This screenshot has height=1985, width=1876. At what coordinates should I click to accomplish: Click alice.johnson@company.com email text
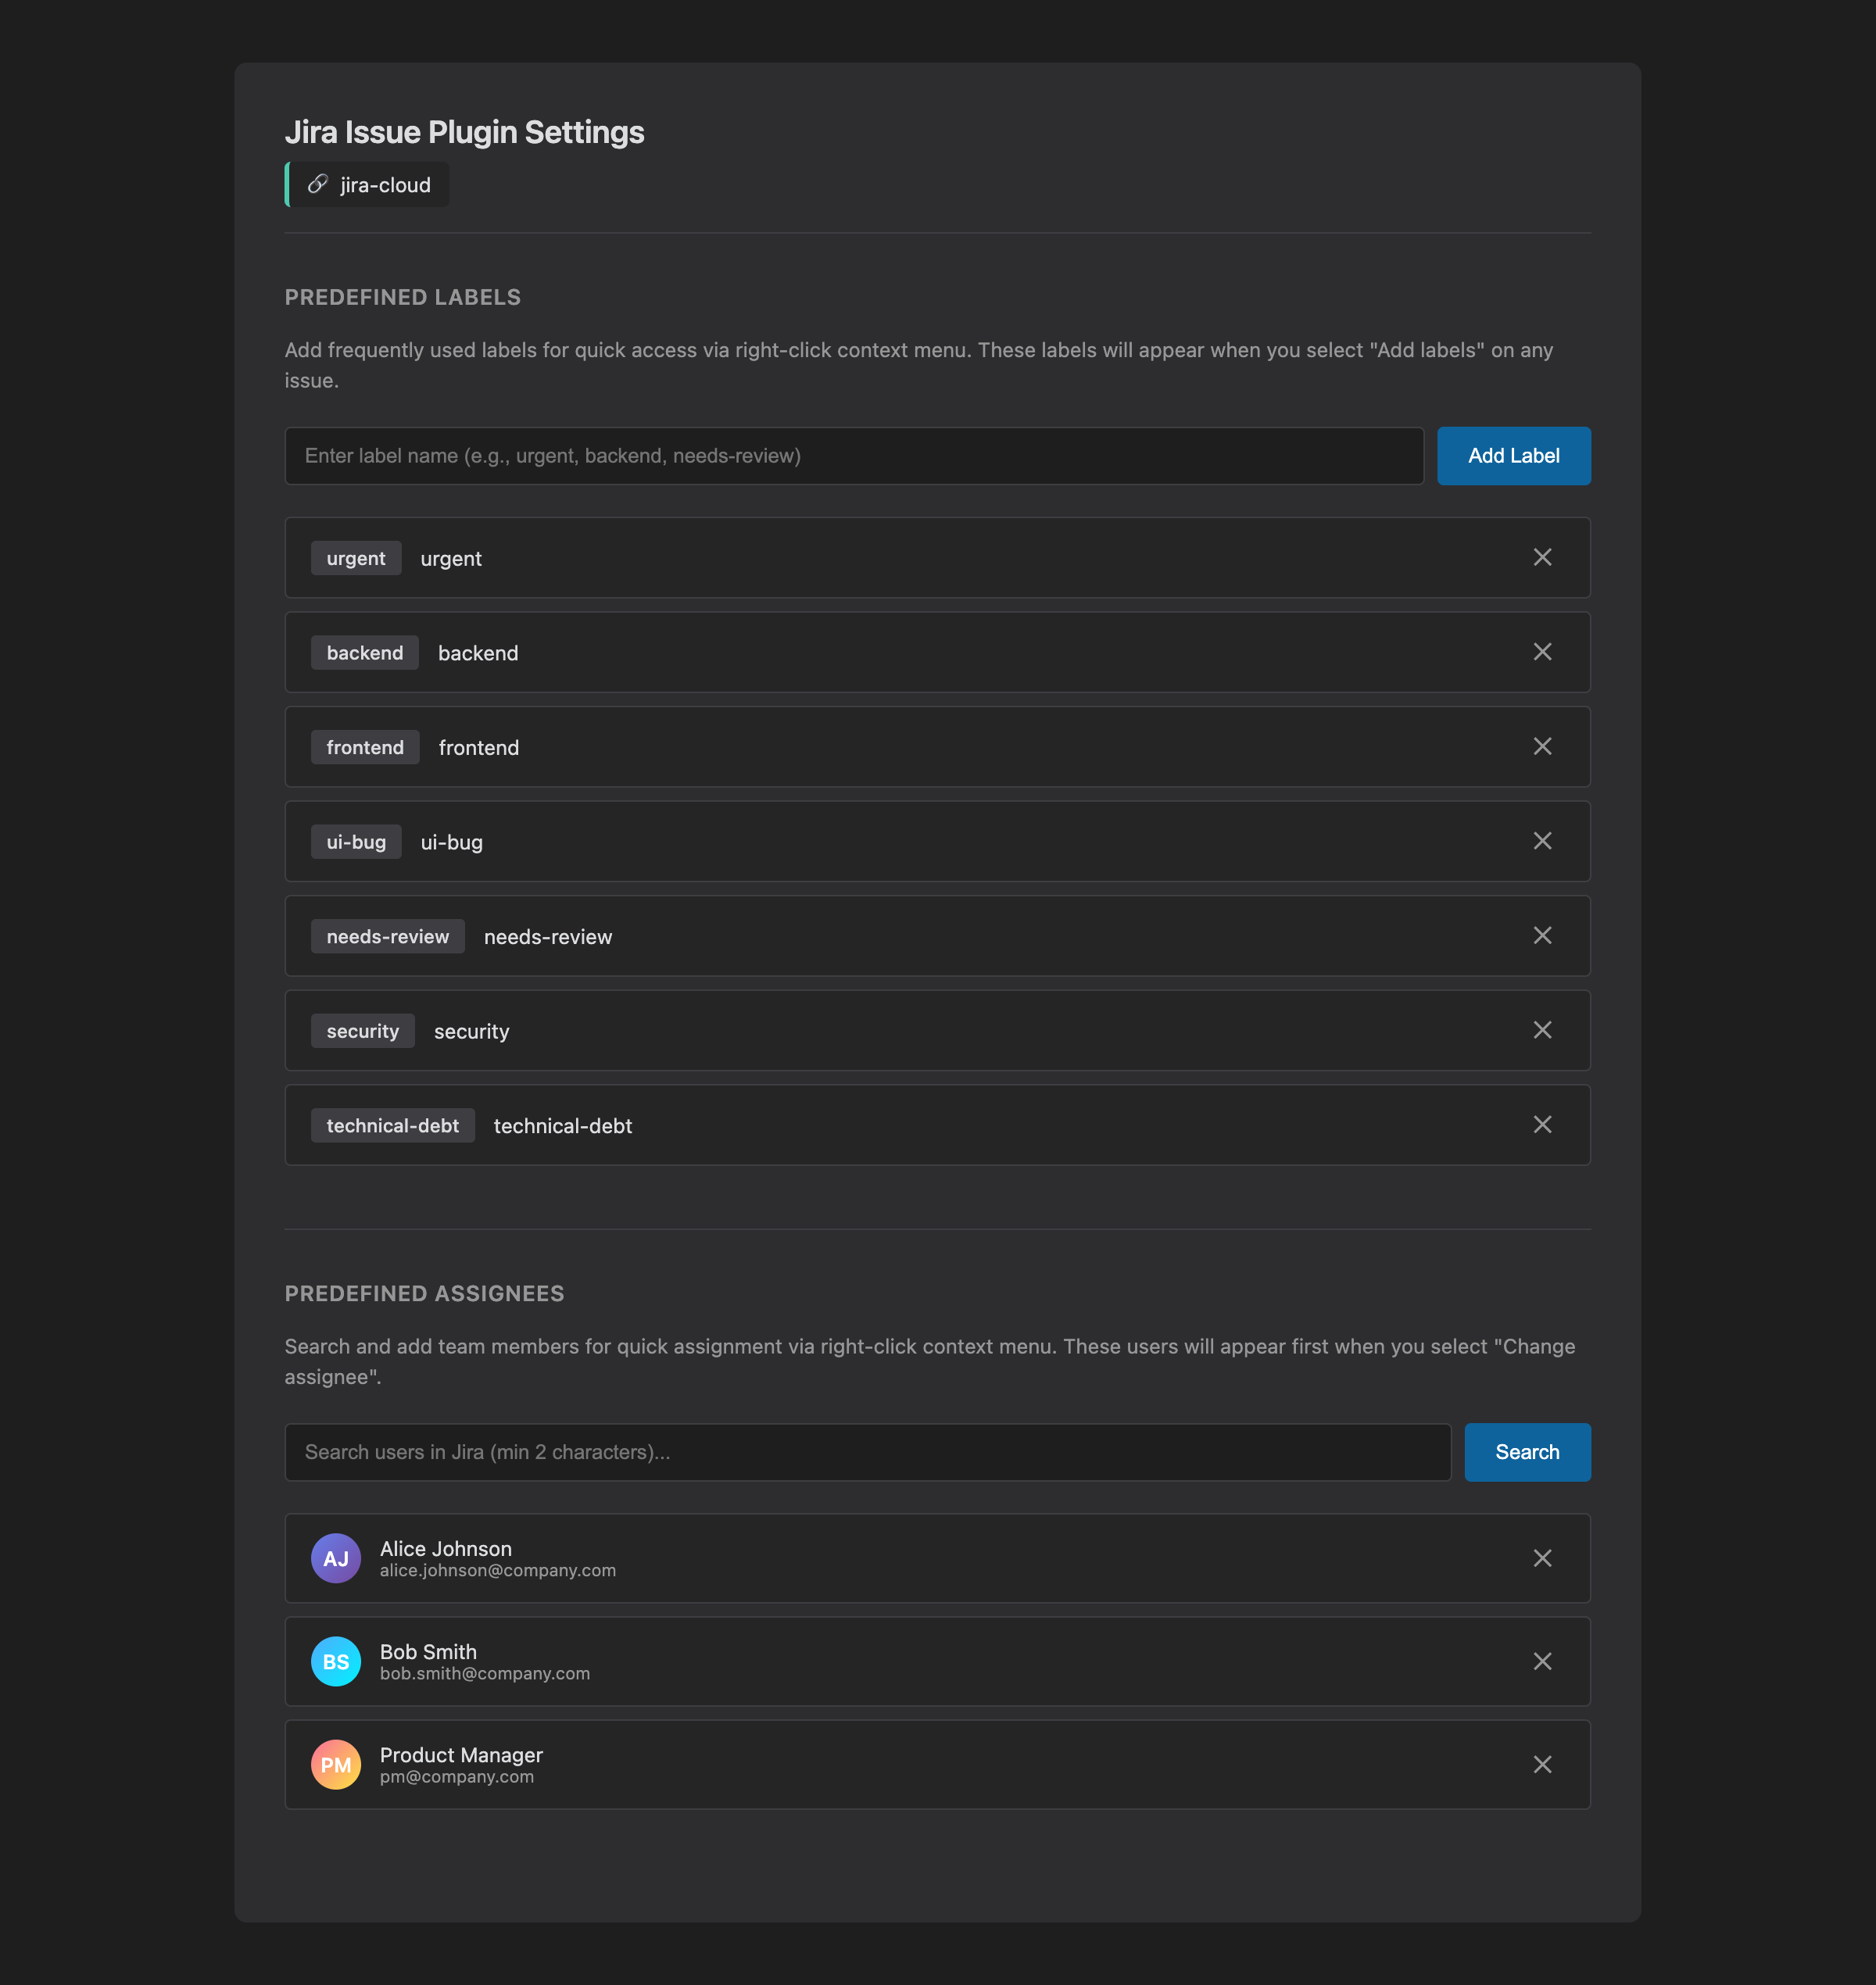[498, 1570]
